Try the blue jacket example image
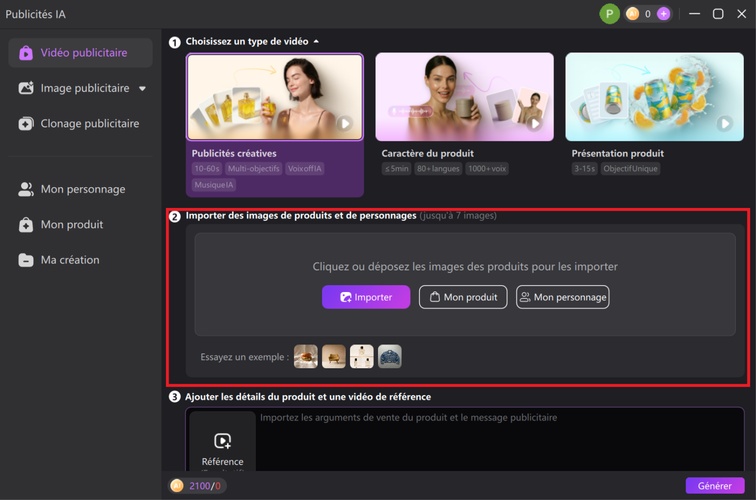The height and width of the screenshot is (500, 756). pyautogui.click(x=390, y=357)
